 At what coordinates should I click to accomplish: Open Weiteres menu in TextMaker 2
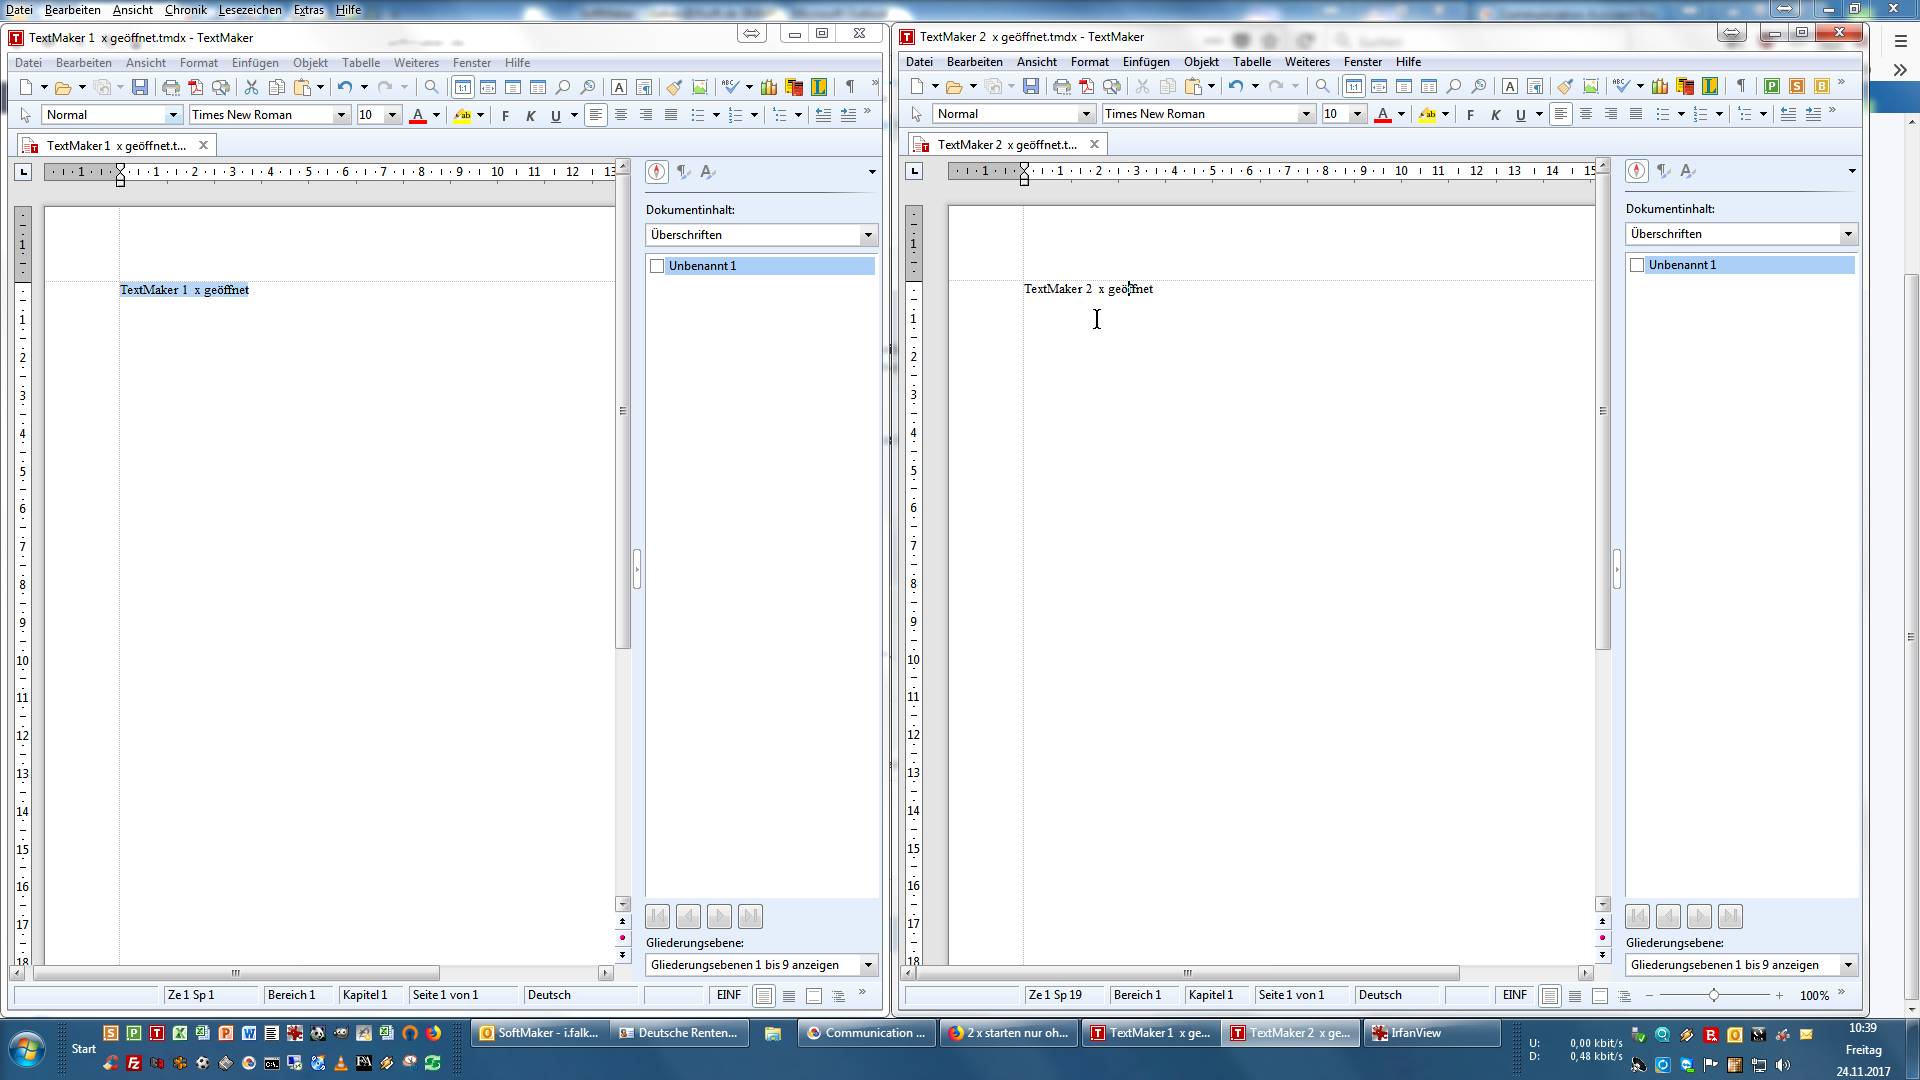point(1307,61)
